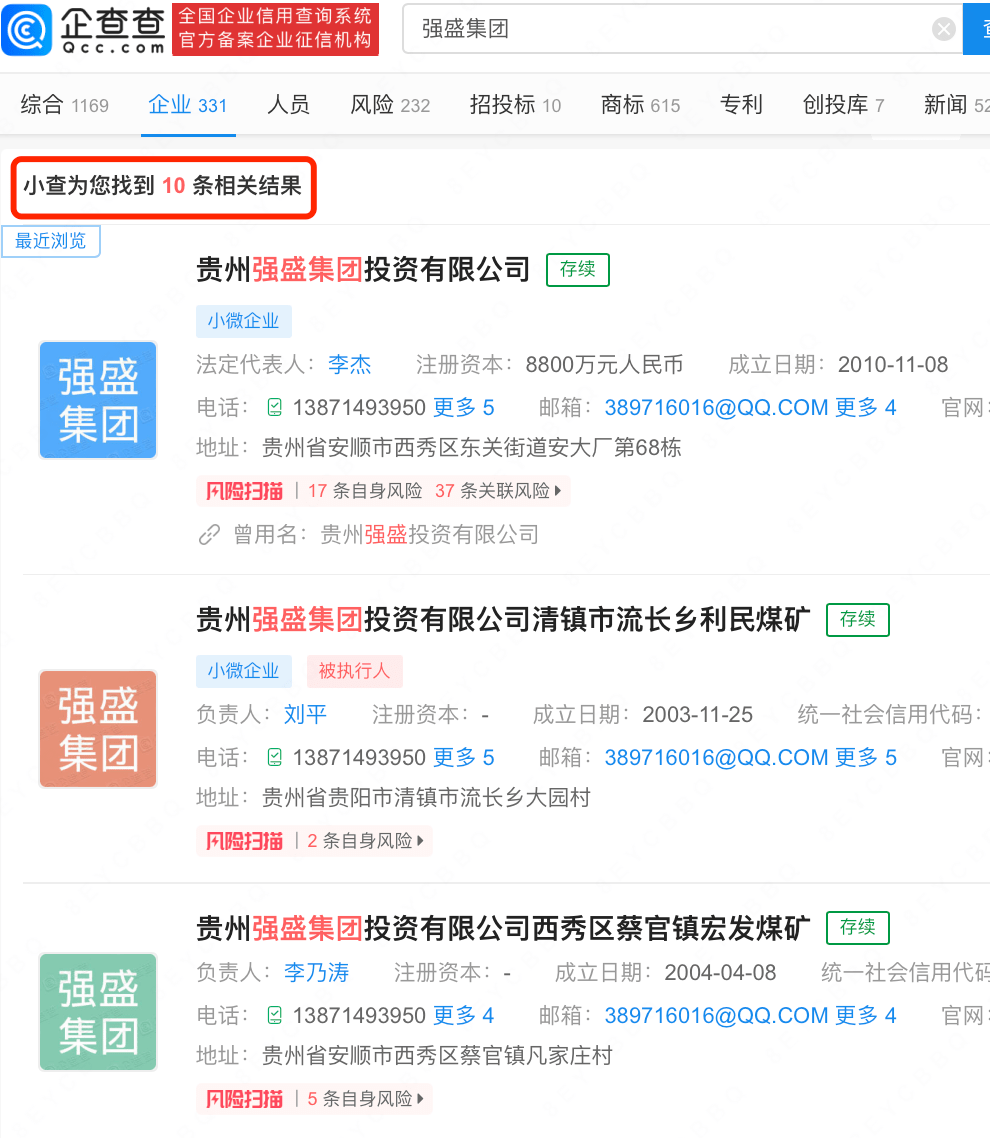Image resolution: width=990 pixels, height=1138 pixels.
Task: Click 更多 4 emails for 贵州强盛集团投资有限公司
Action: tap(866, 408)
